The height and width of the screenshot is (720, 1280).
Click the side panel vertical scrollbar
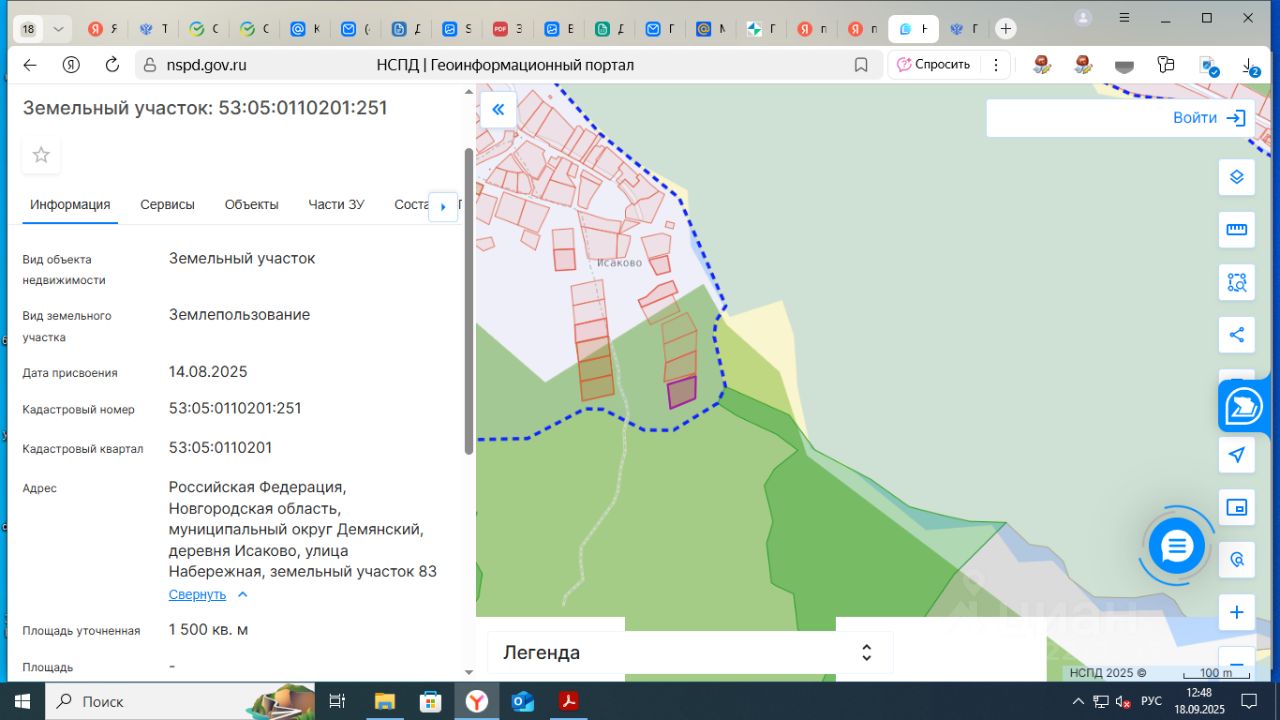(469, 300)
